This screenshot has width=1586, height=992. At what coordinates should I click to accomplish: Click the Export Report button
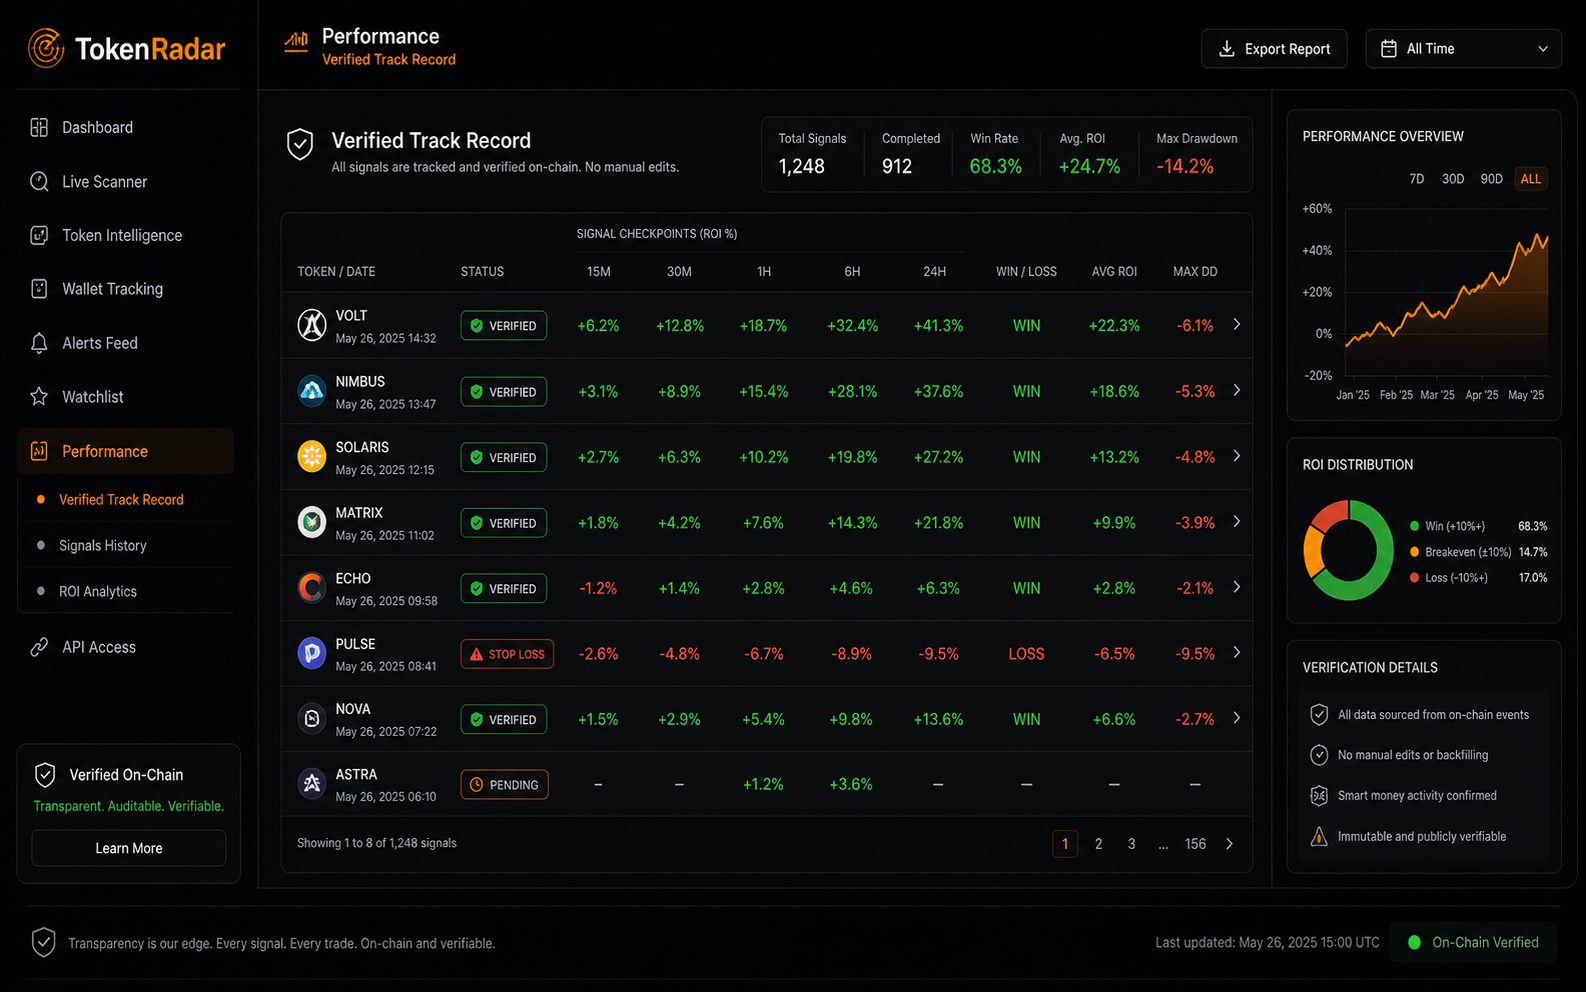1274,49
